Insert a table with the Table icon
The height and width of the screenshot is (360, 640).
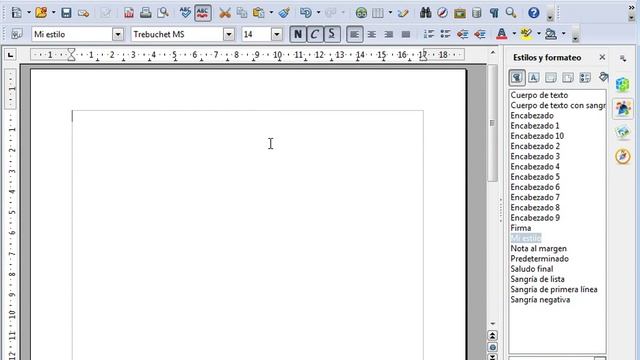[x=378, y=13]
